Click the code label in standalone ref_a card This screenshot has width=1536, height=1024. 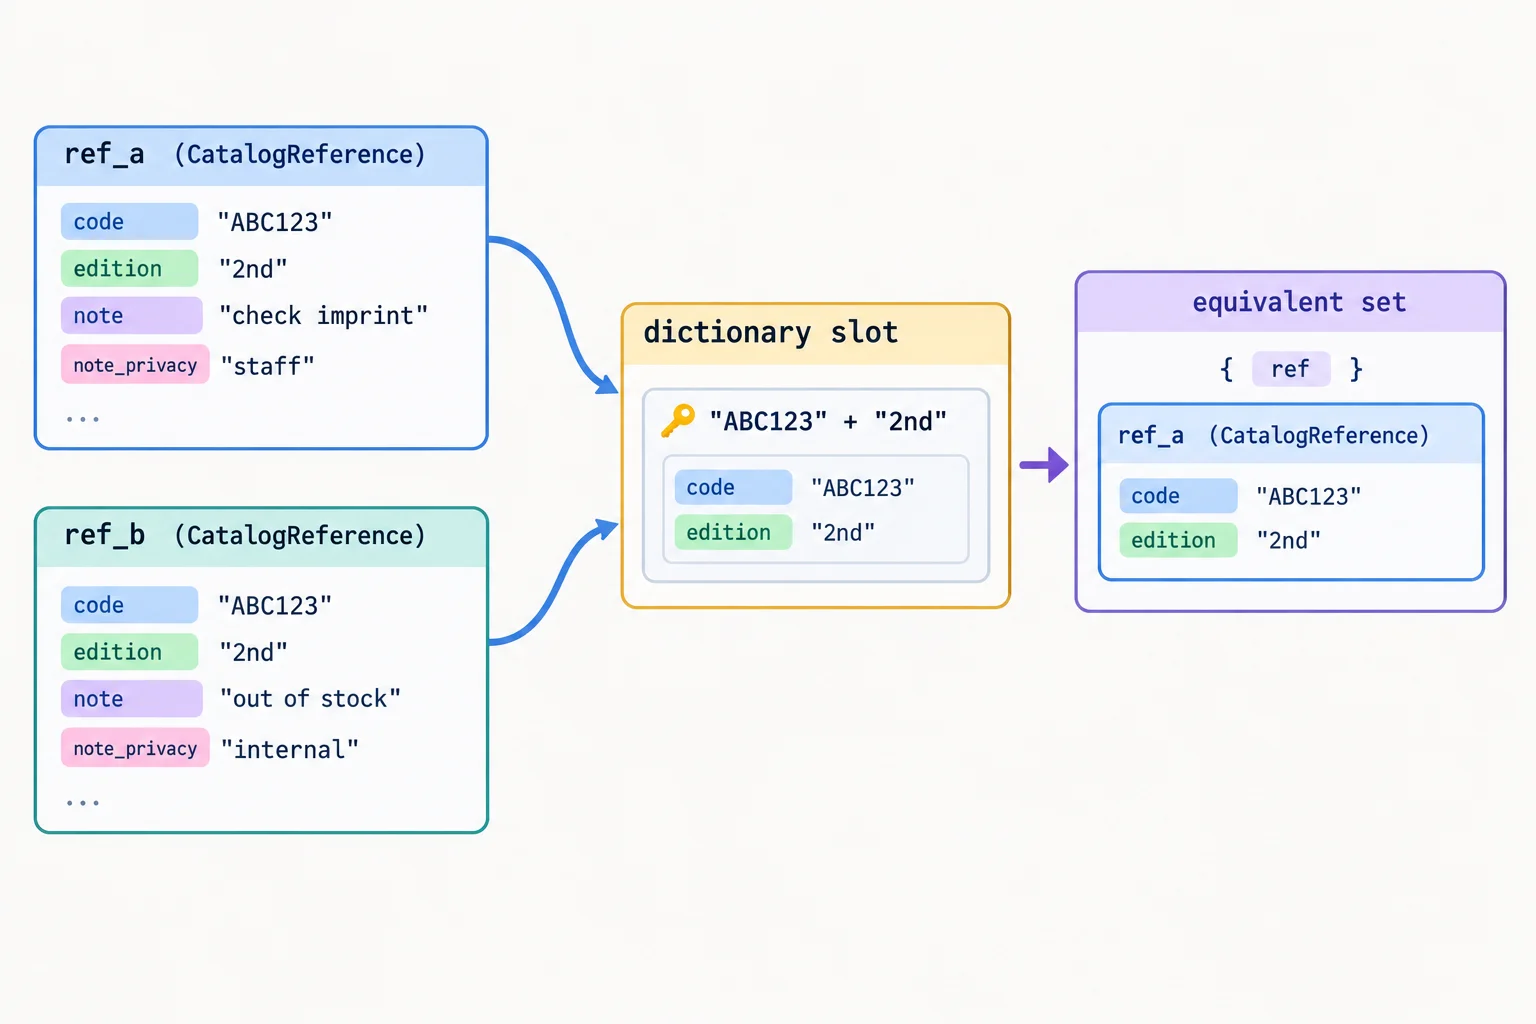tap(130, 222)
